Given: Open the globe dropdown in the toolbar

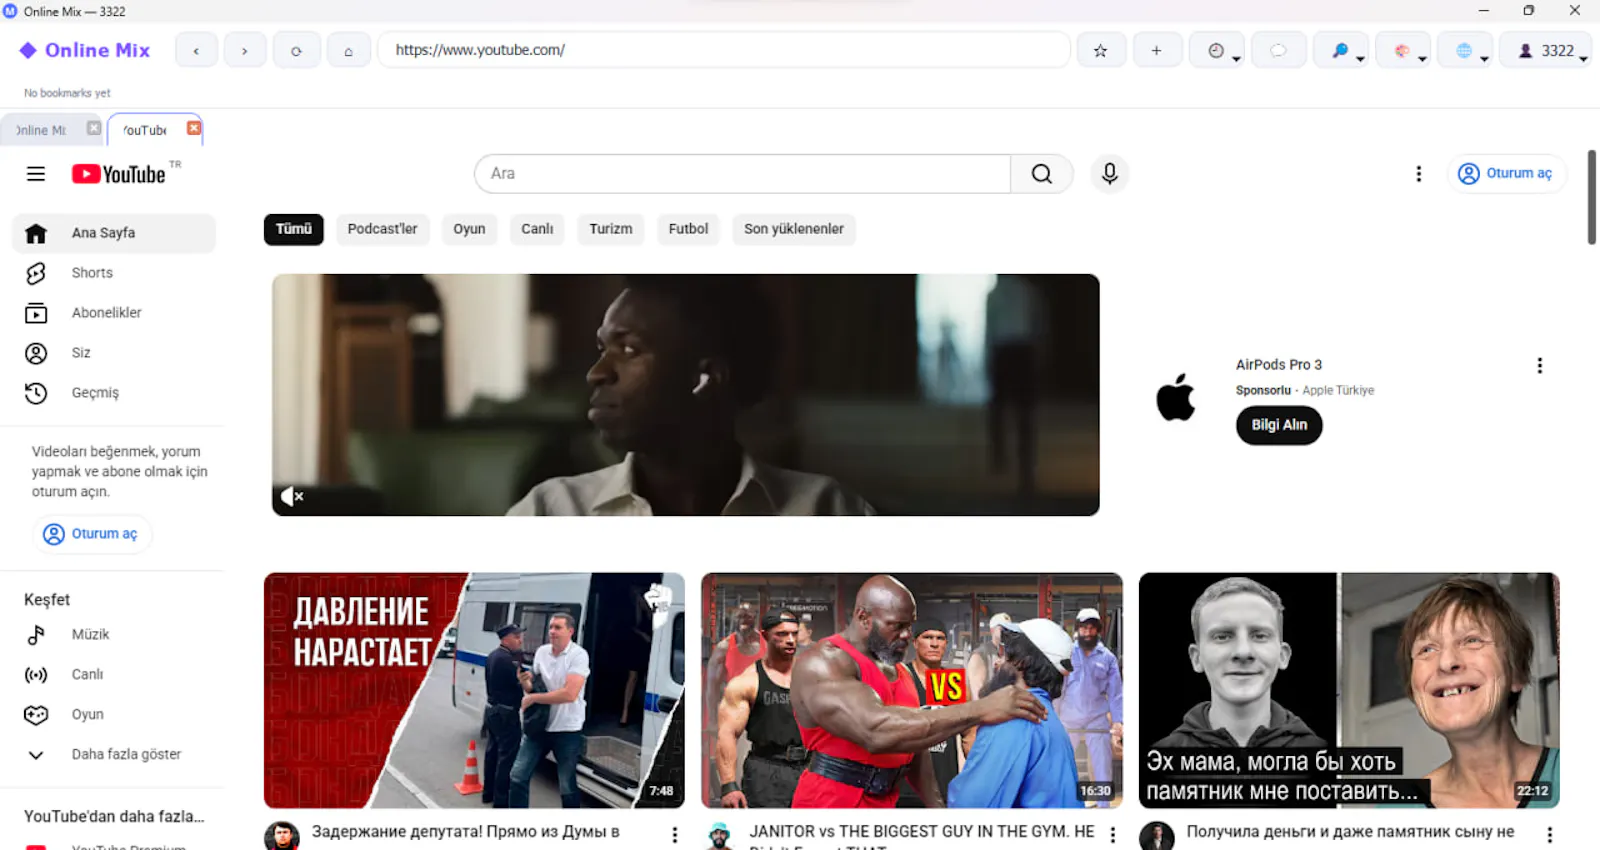Looking at the screenshot, I should click(1465, 50).
